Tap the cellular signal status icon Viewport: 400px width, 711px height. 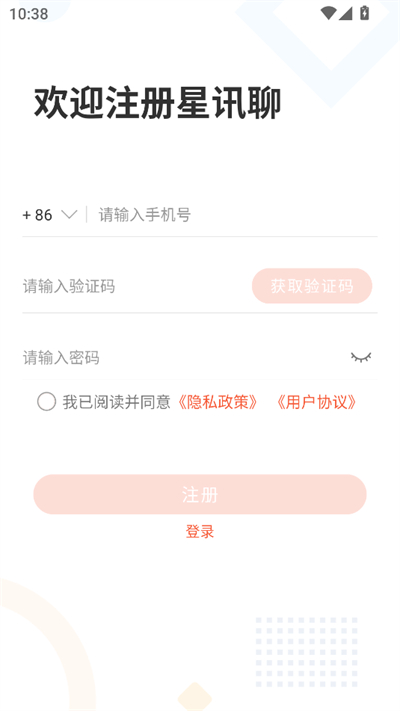point(345,13)
